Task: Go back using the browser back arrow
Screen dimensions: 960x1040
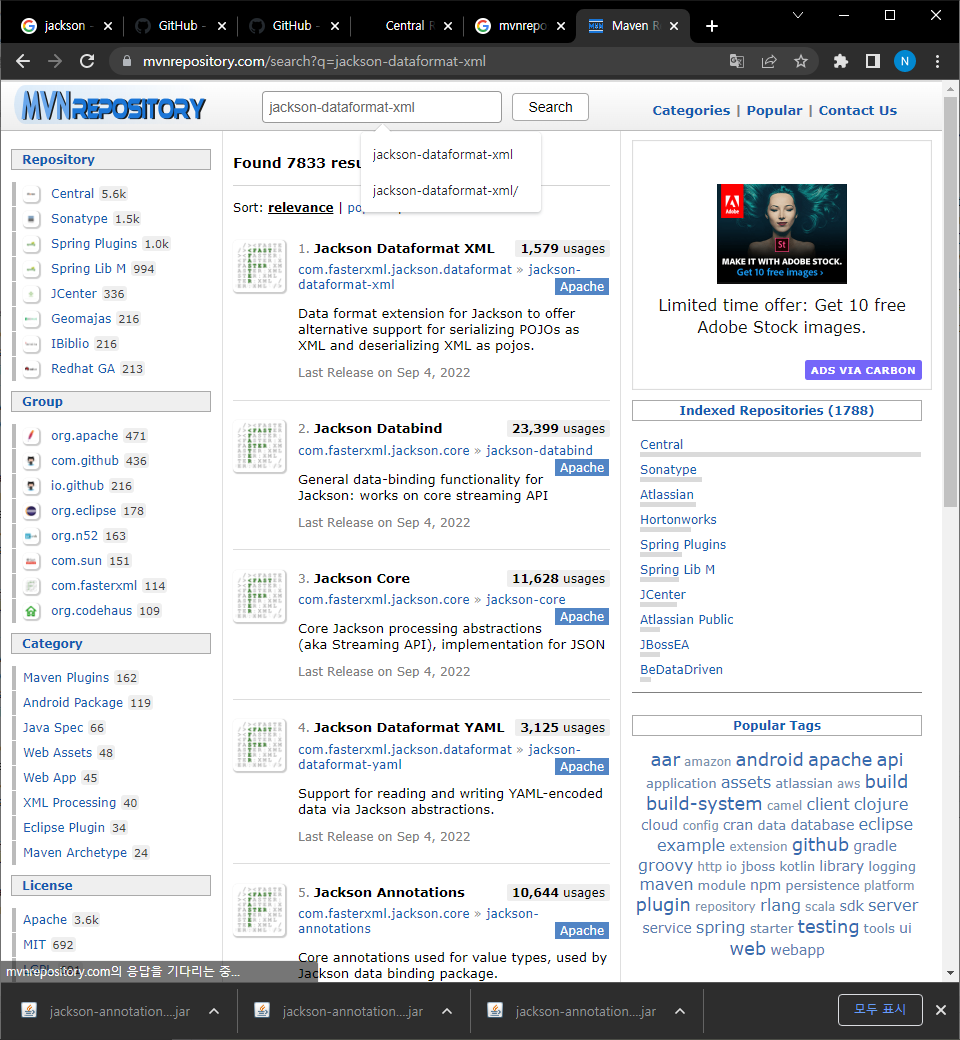Action: point(23,62)
